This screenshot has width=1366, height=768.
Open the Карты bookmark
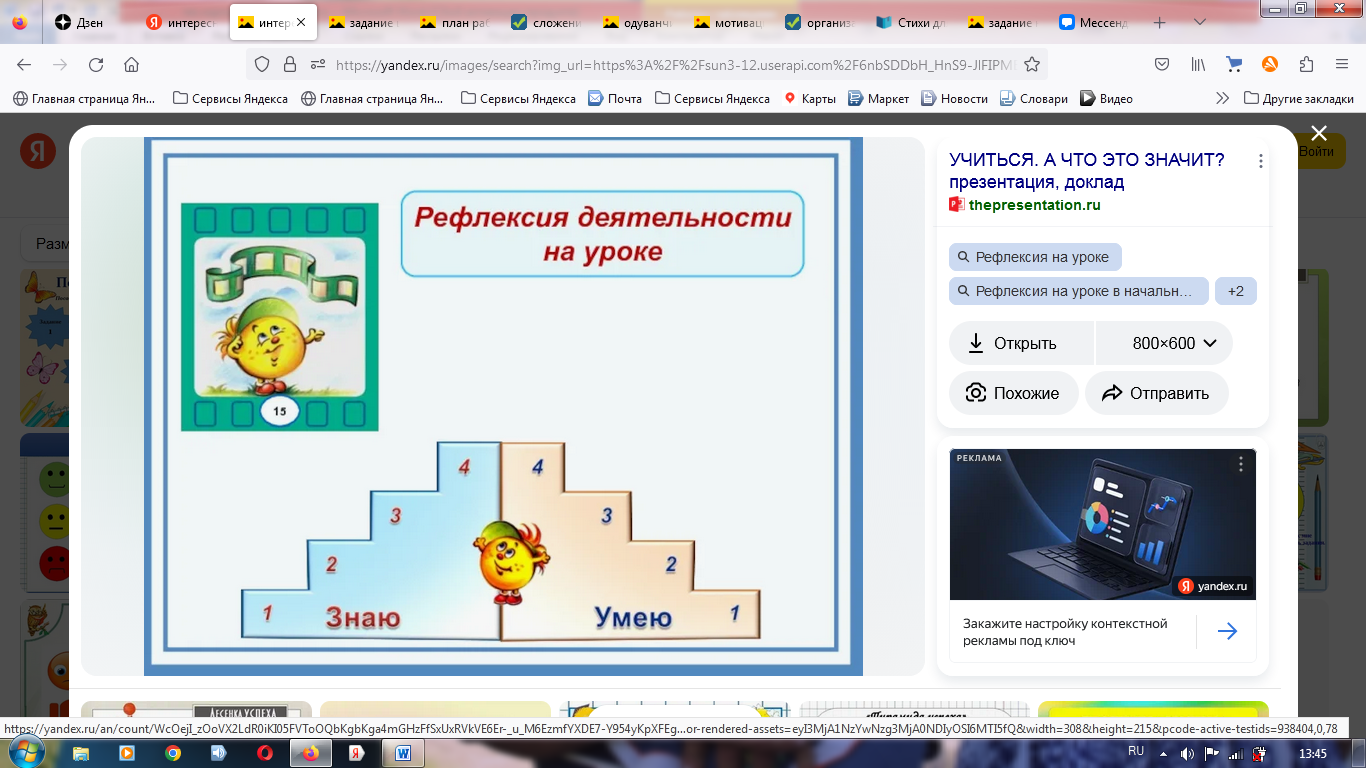tap(809, 98)
